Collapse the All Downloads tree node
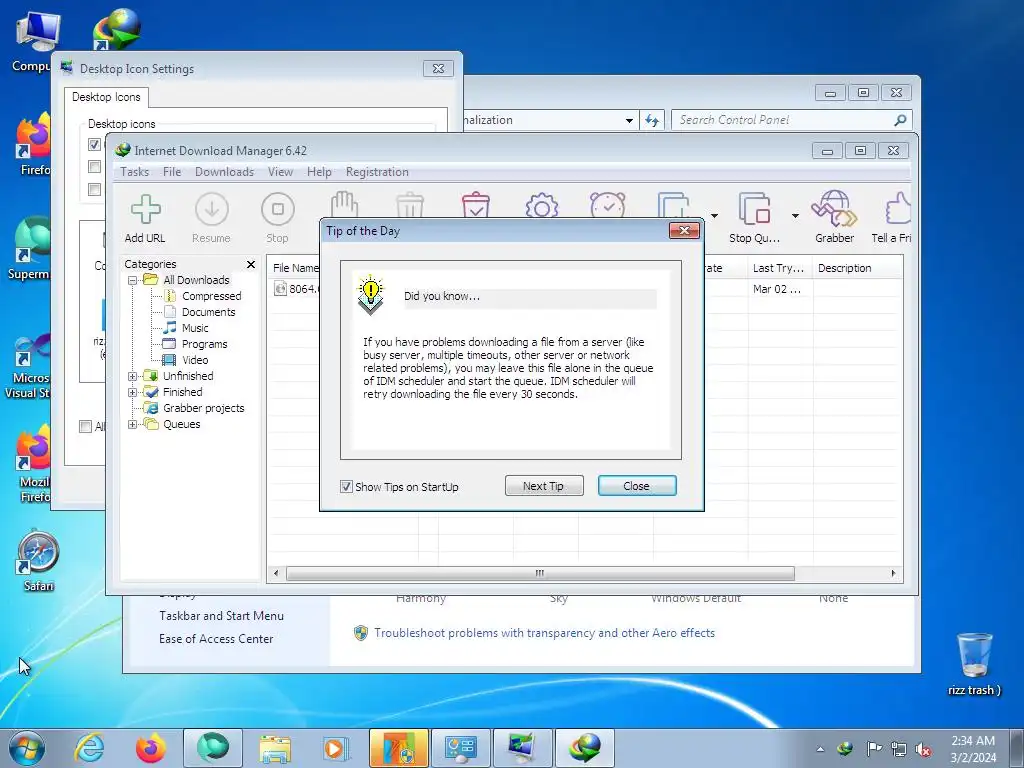 [133, 280]
